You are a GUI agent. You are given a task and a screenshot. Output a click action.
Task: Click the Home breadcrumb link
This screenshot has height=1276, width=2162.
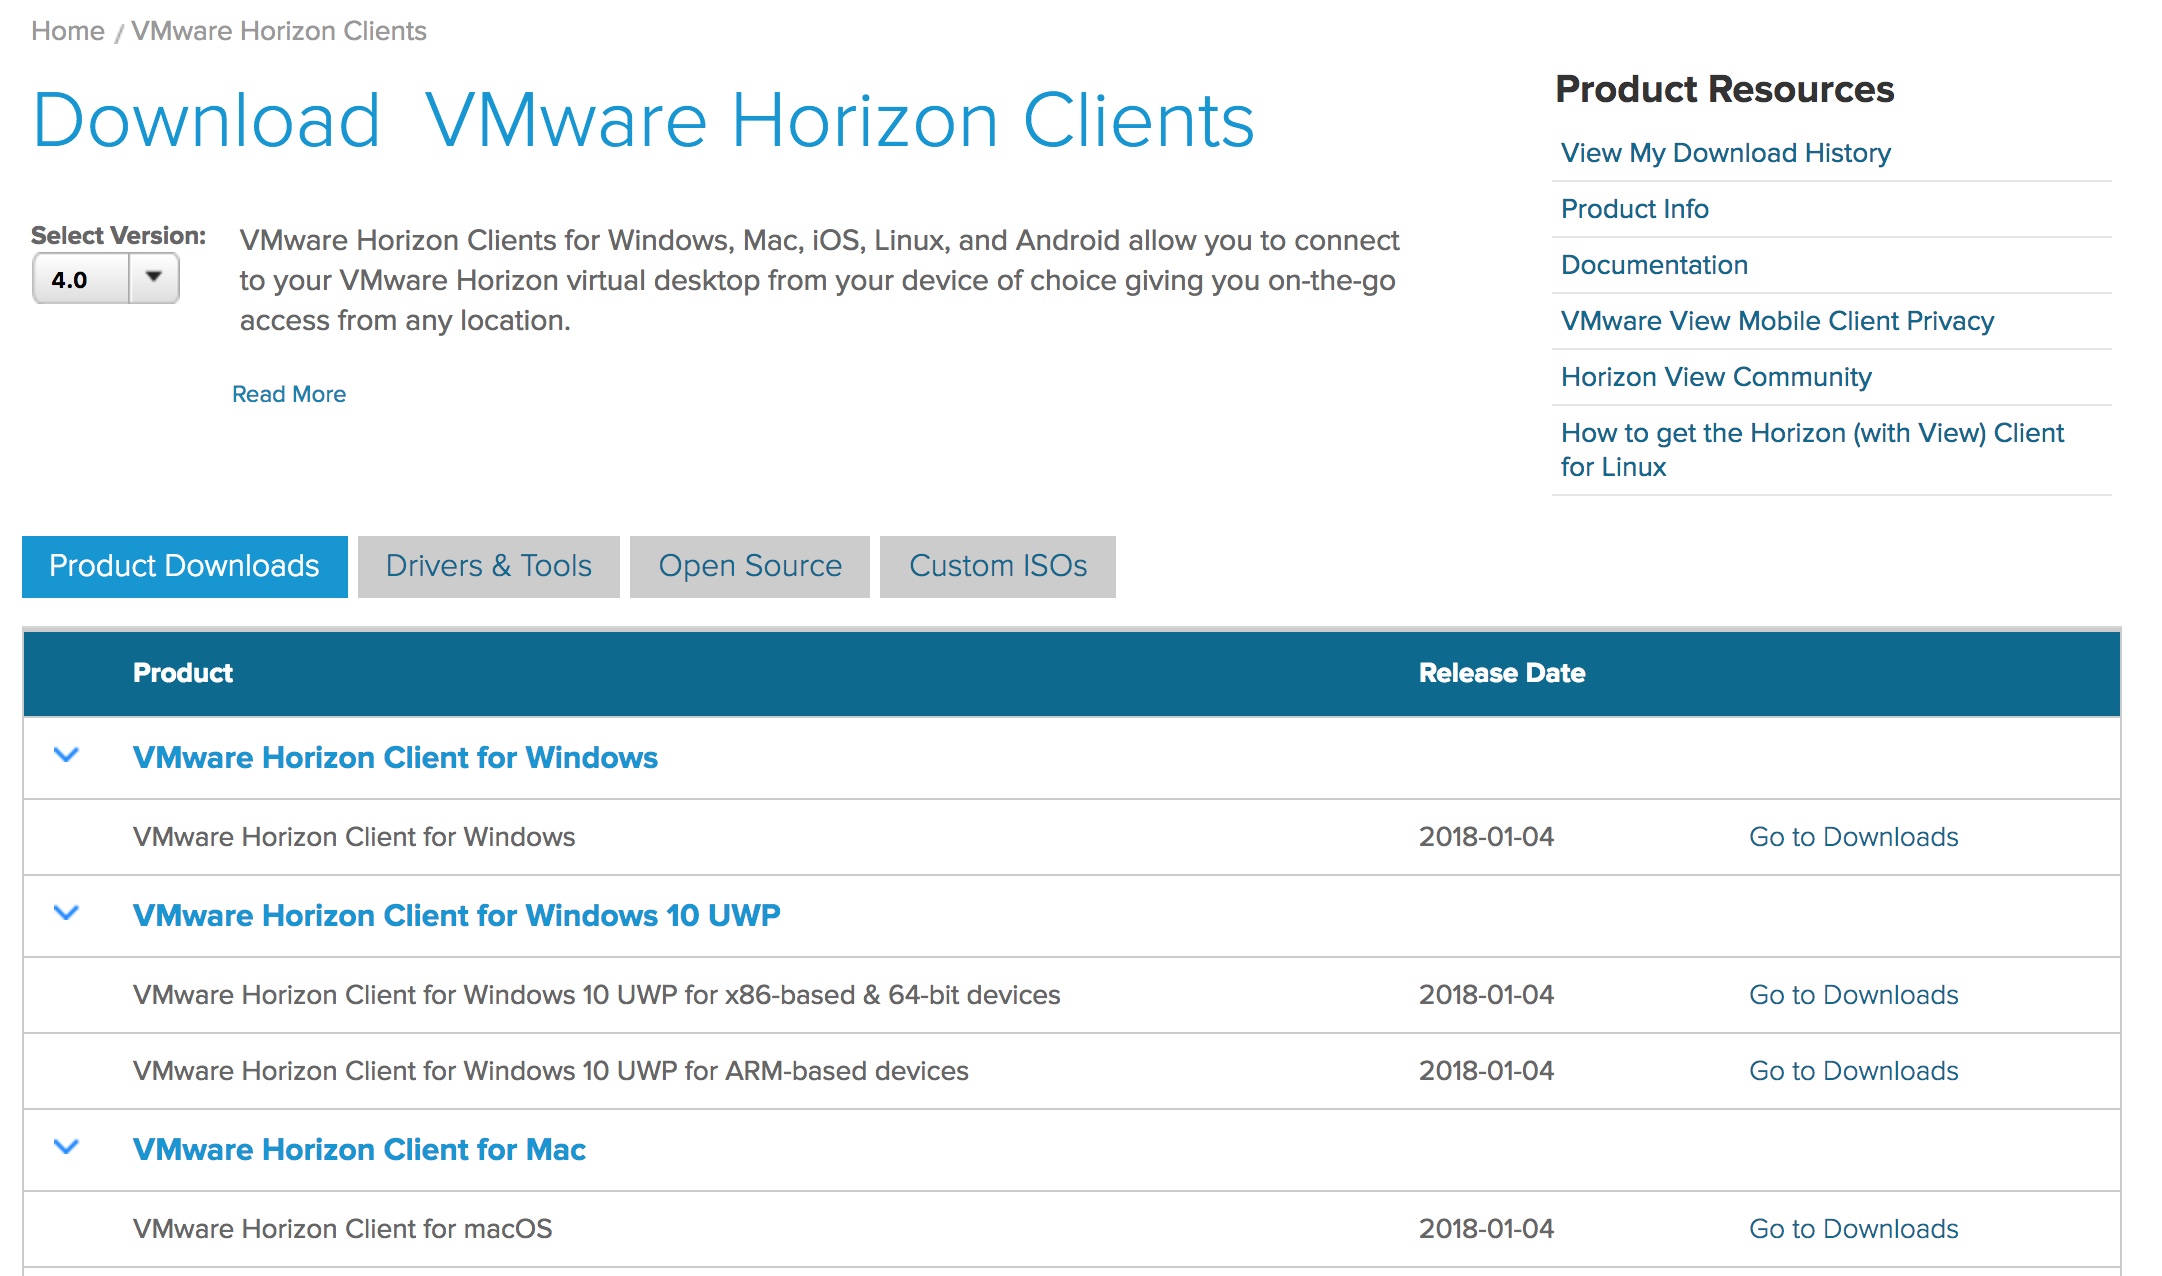67,31
